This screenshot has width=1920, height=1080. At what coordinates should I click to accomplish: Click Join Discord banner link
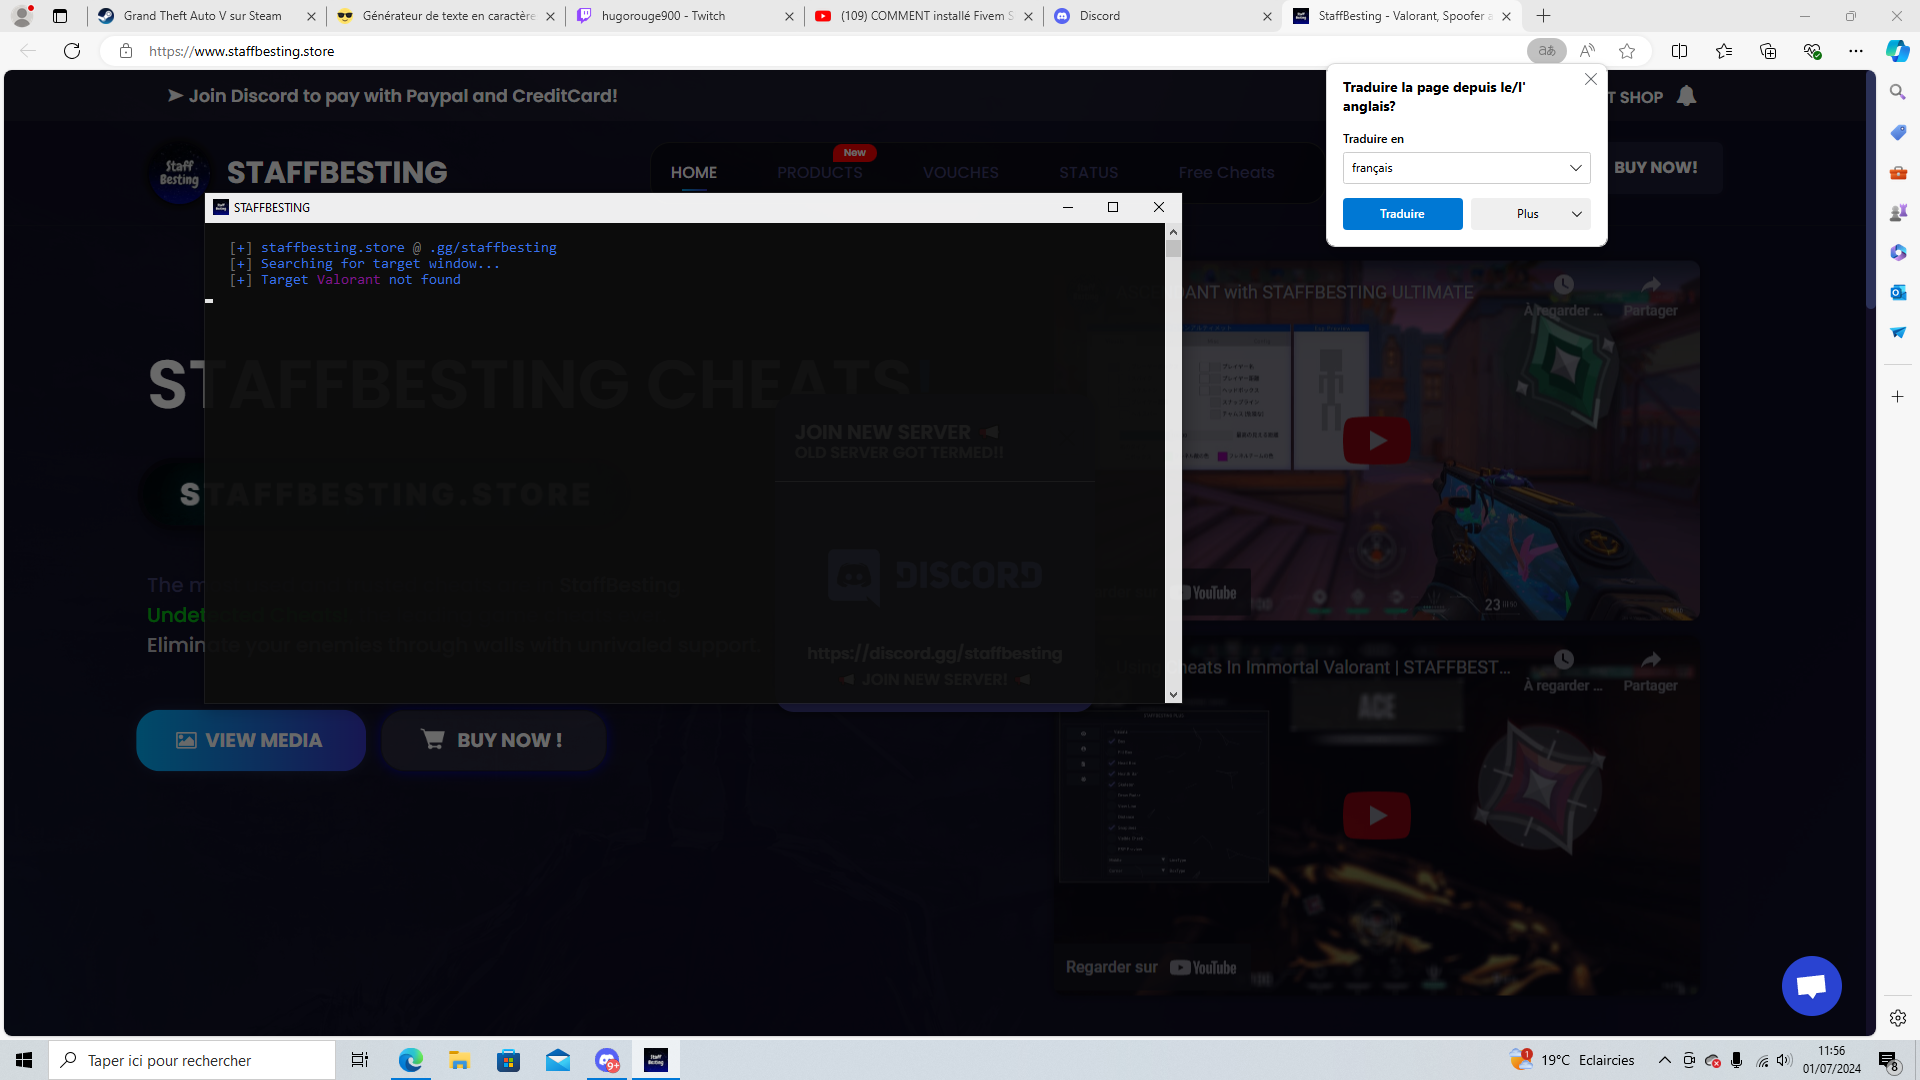393,96
